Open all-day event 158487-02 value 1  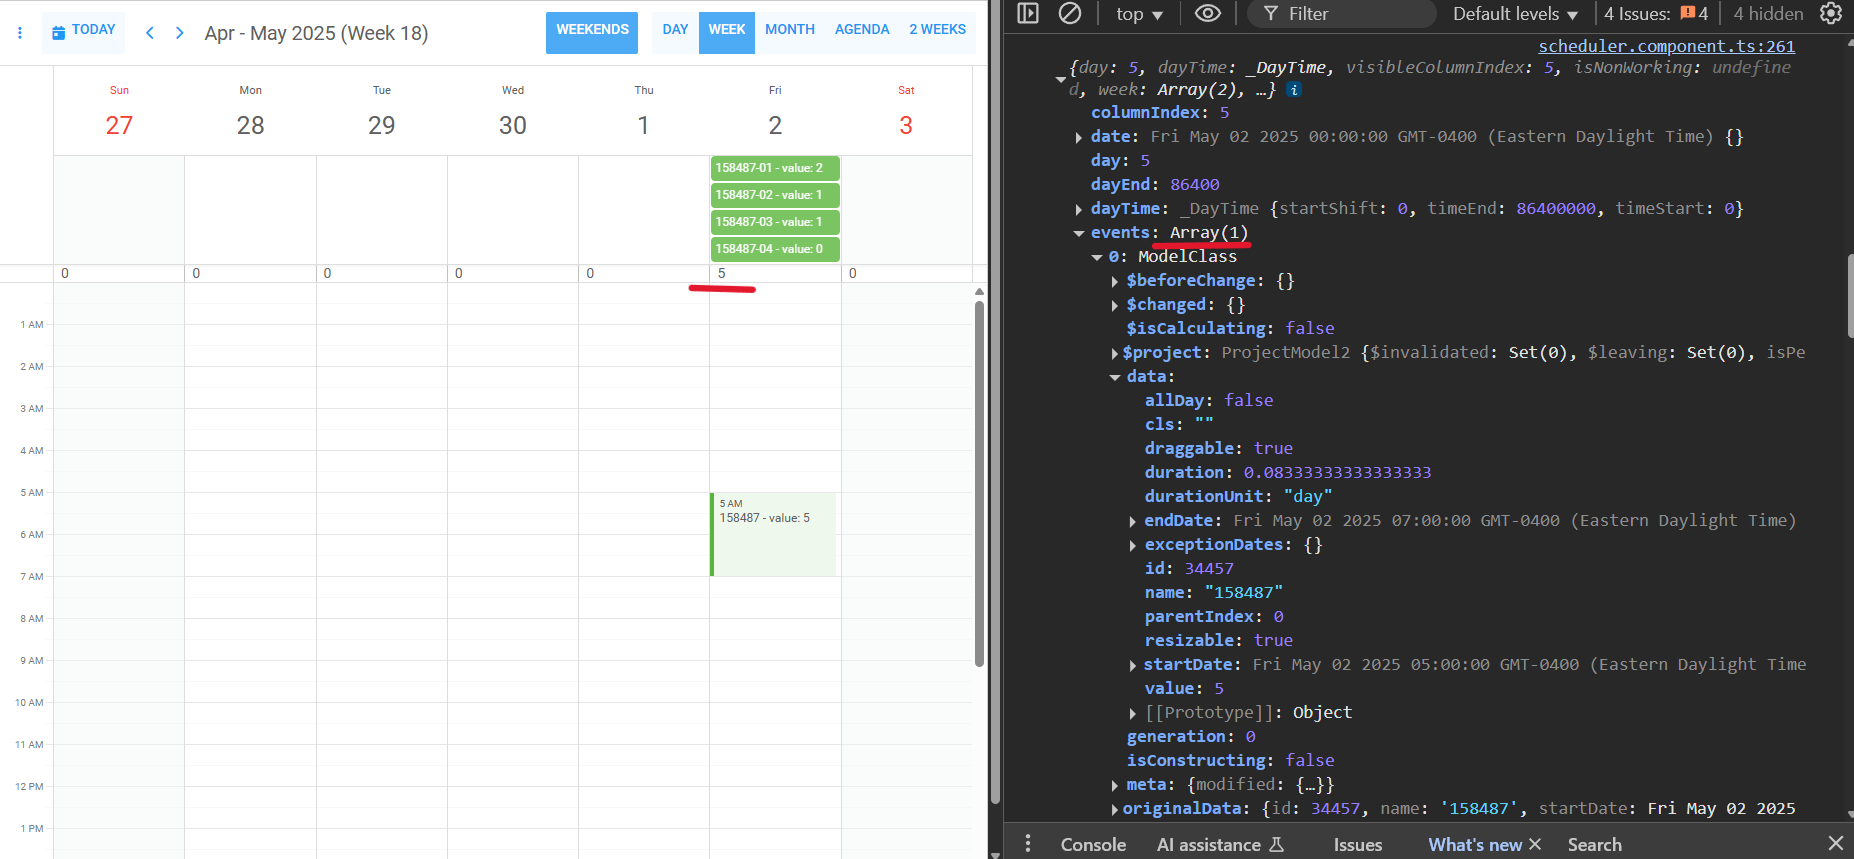[x=775, y=195]
